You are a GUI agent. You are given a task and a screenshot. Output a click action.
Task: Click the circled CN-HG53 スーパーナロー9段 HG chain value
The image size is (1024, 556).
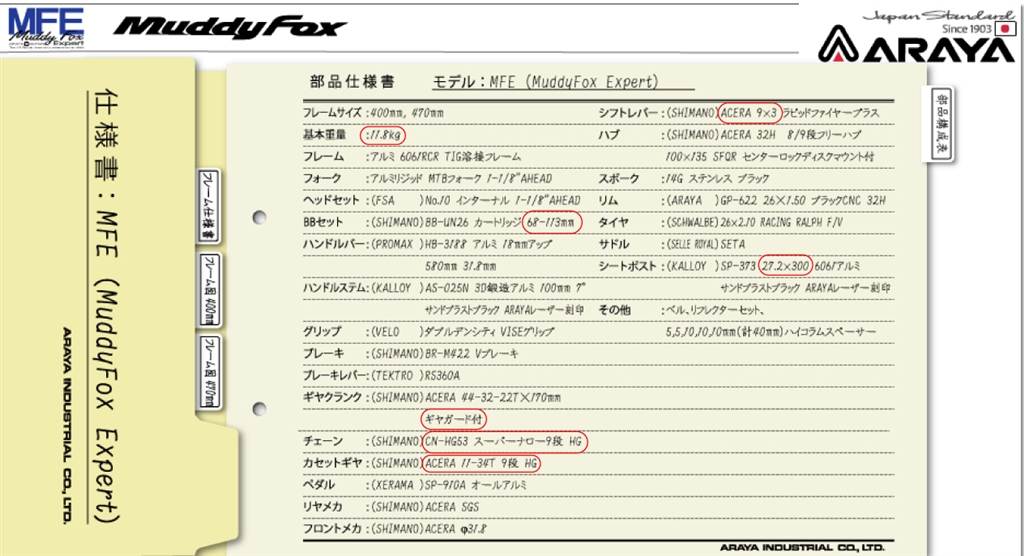tap(504, 442)
